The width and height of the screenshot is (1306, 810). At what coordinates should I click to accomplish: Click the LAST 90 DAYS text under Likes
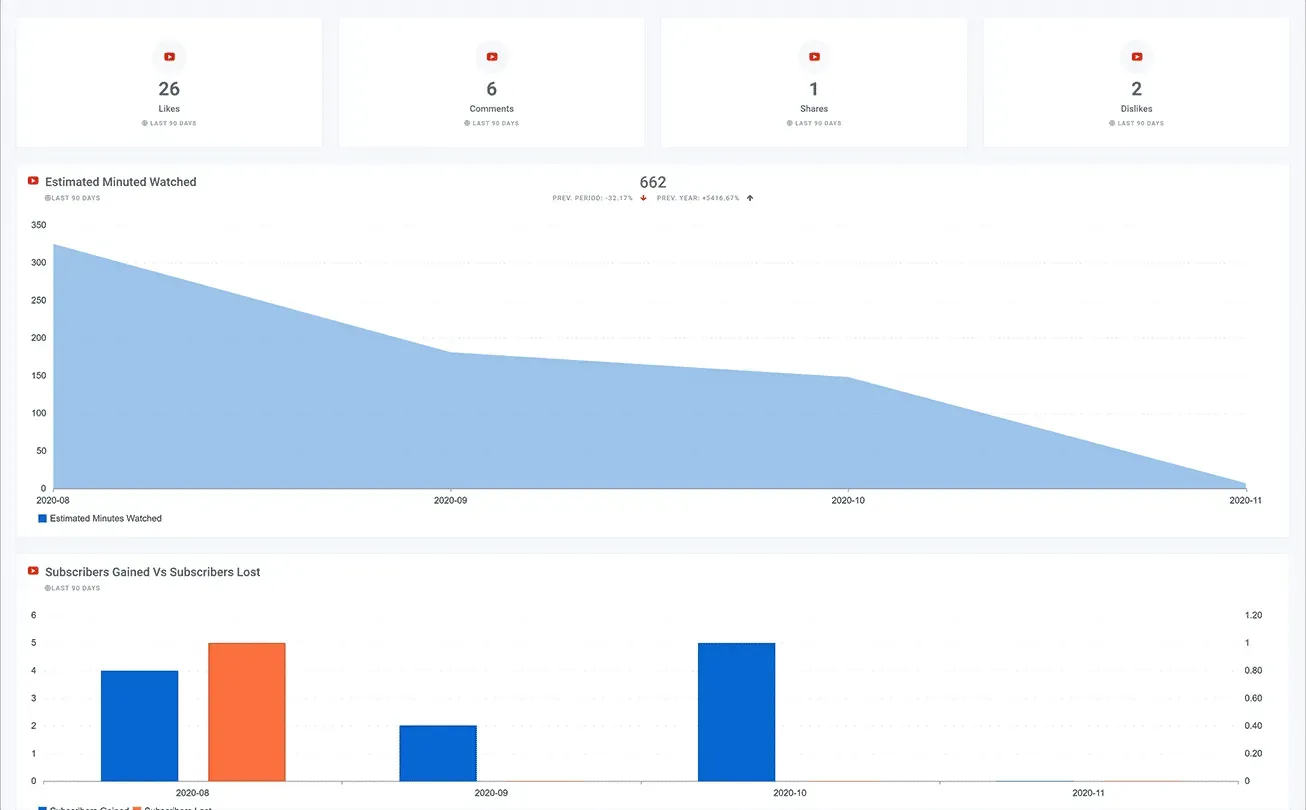(x=173, y=123)
